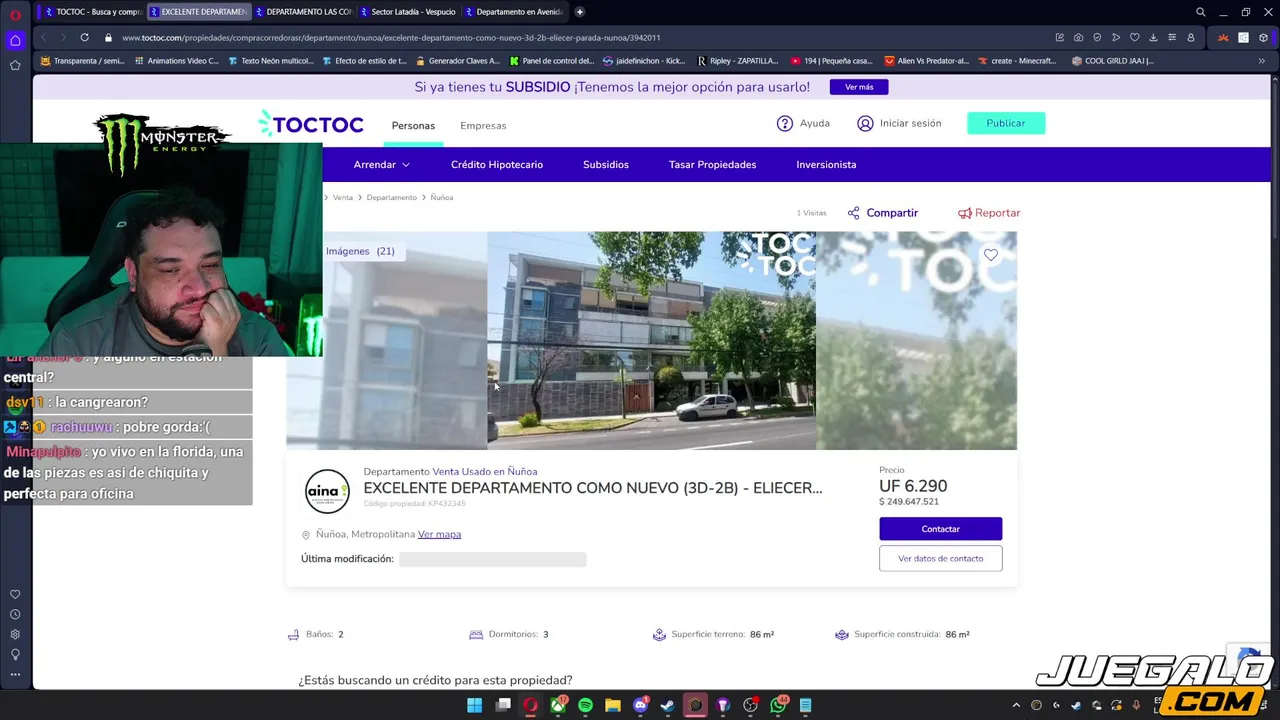The width and height of the screenshot is (1280, 720).
Task: Open File Explorer from the taskbar
Action: tap(612, 705)
